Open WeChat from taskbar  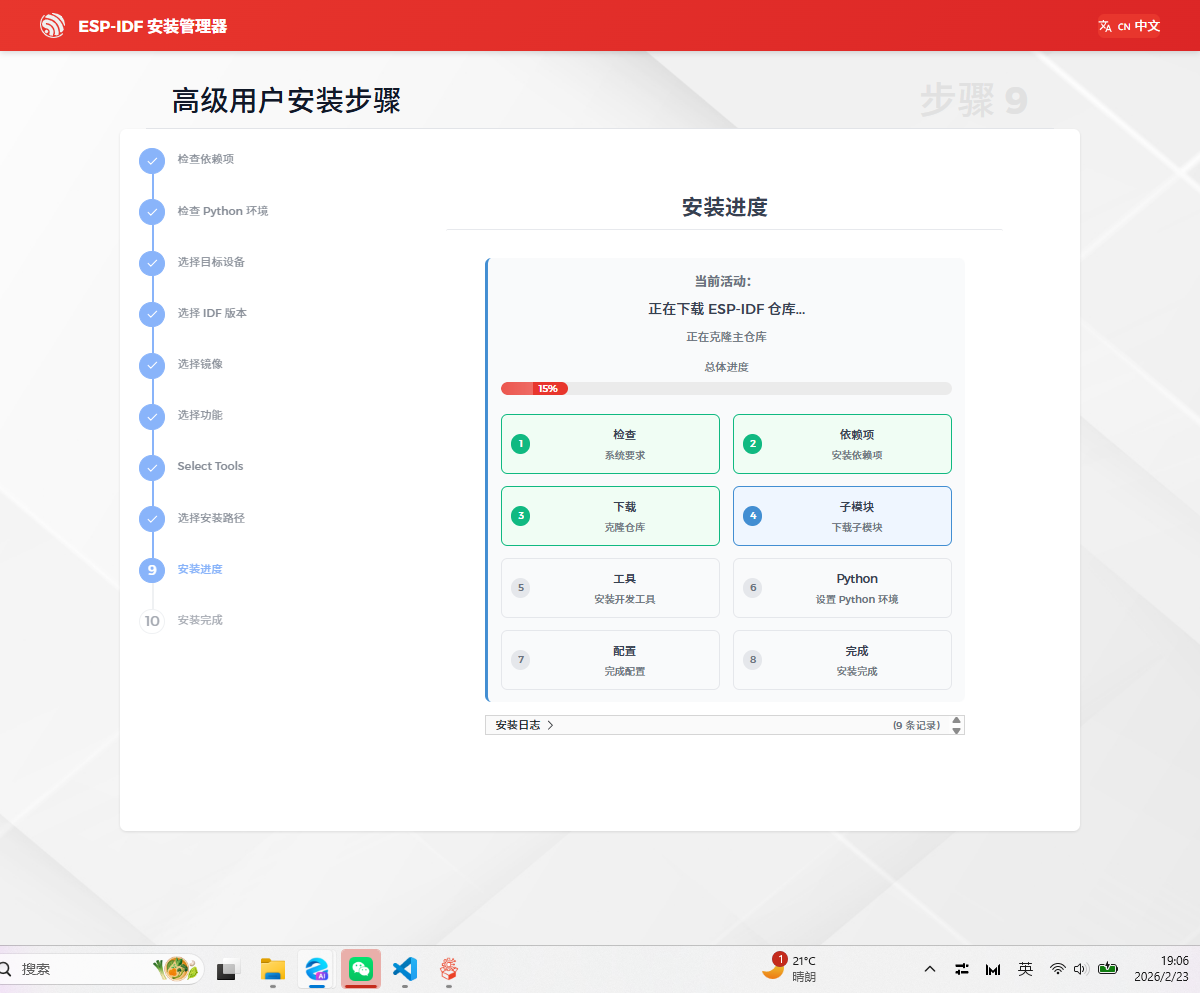click(x=361, y=969)
